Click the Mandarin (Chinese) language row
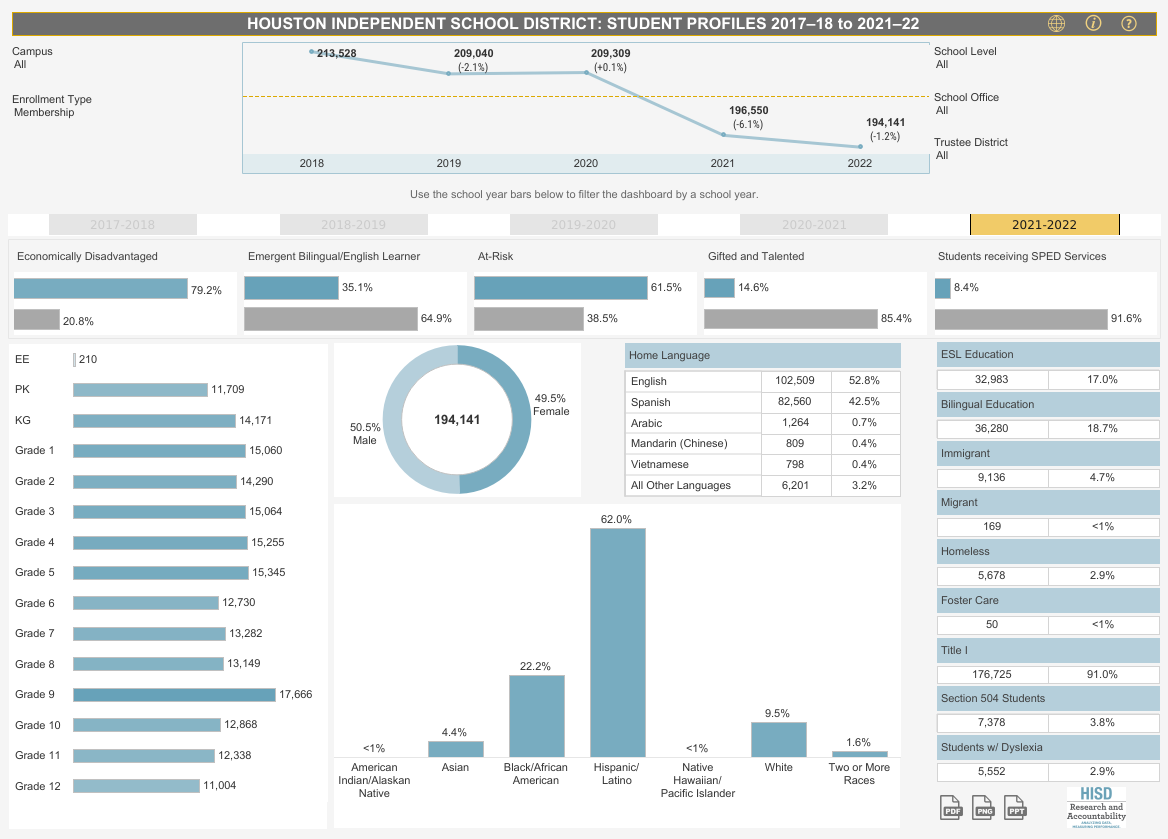This screenshot has width=1168, height=839. point(763,443)
